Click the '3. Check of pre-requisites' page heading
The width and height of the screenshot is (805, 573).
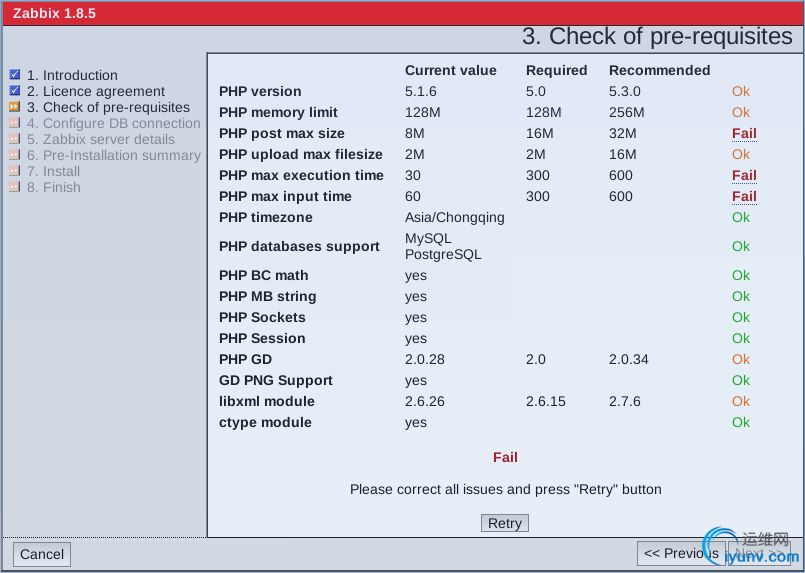[657, 36]
